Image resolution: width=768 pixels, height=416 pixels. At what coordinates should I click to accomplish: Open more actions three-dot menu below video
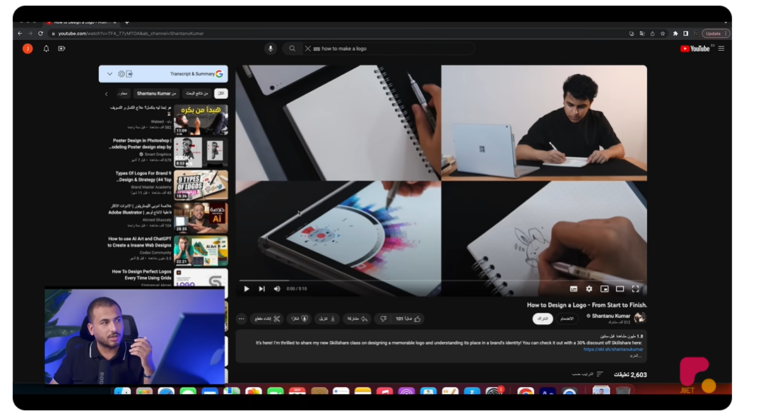point(240,319)
